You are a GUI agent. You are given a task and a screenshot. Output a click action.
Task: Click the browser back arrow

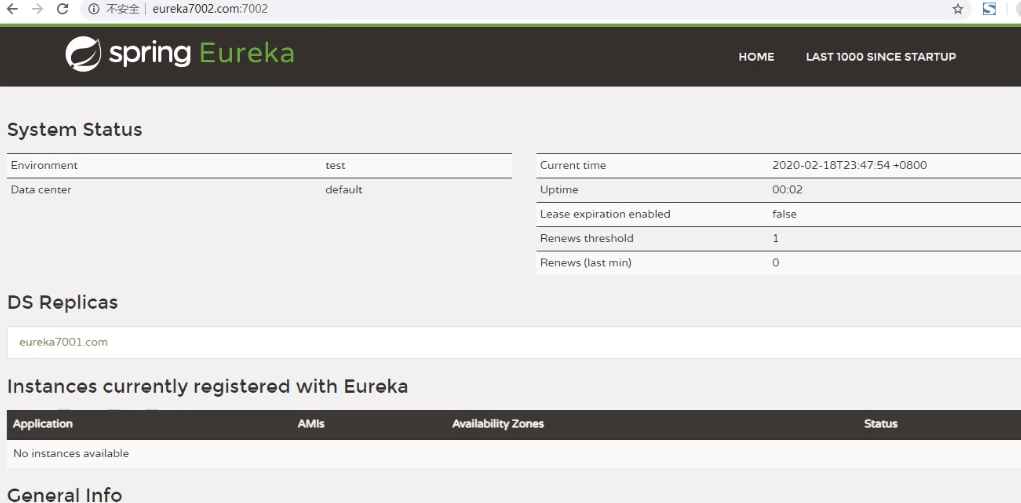pyautogui.click(x=12, y=9)
